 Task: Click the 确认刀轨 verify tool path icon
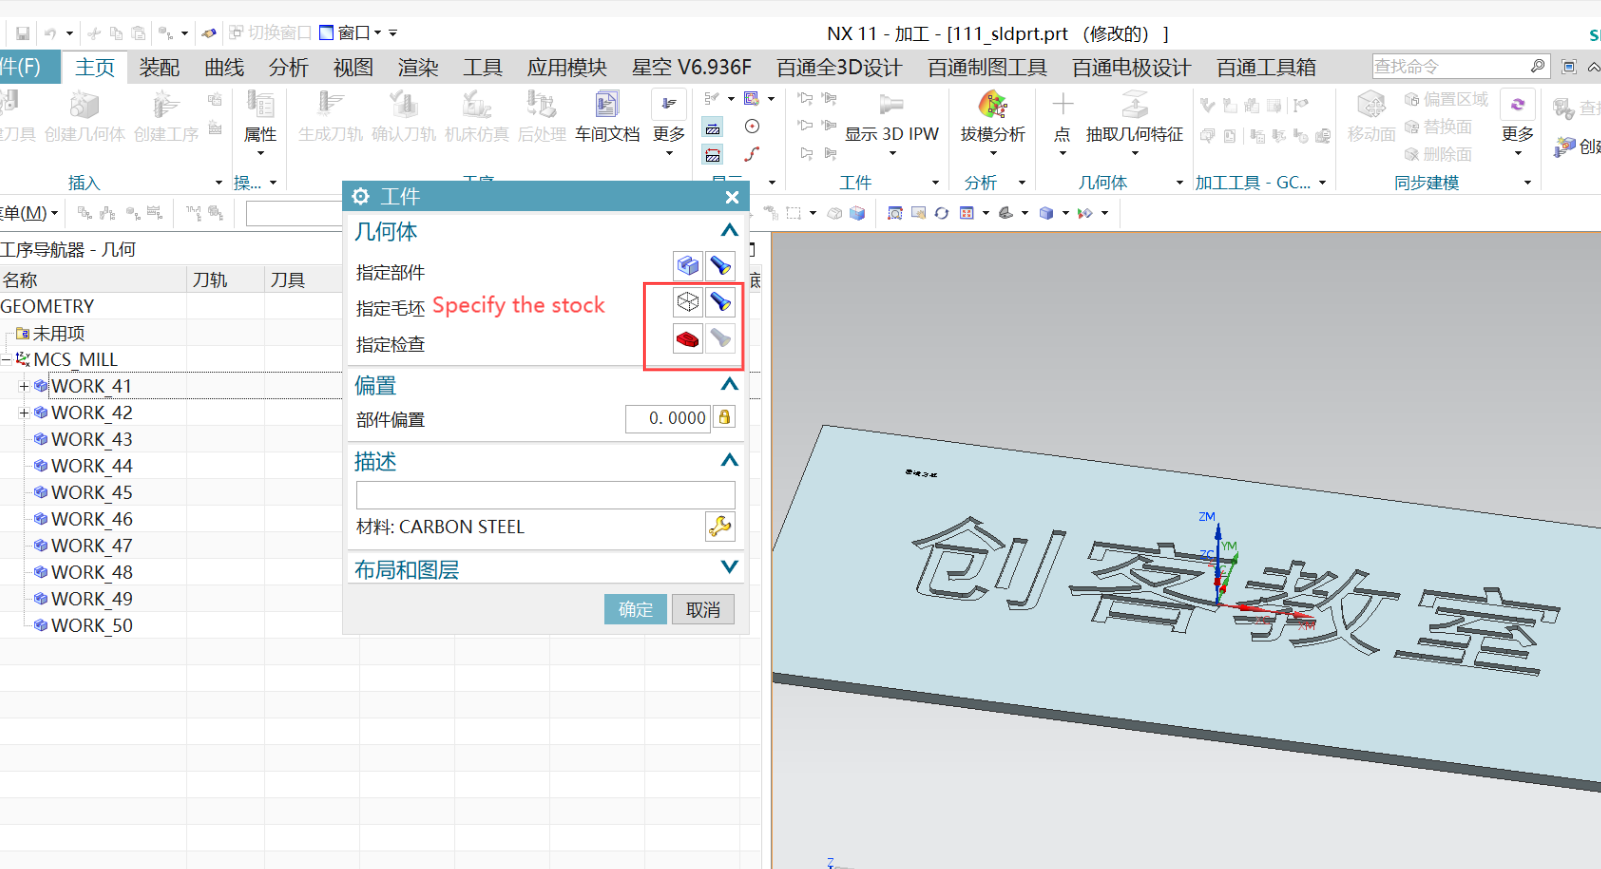pos(403,105)
